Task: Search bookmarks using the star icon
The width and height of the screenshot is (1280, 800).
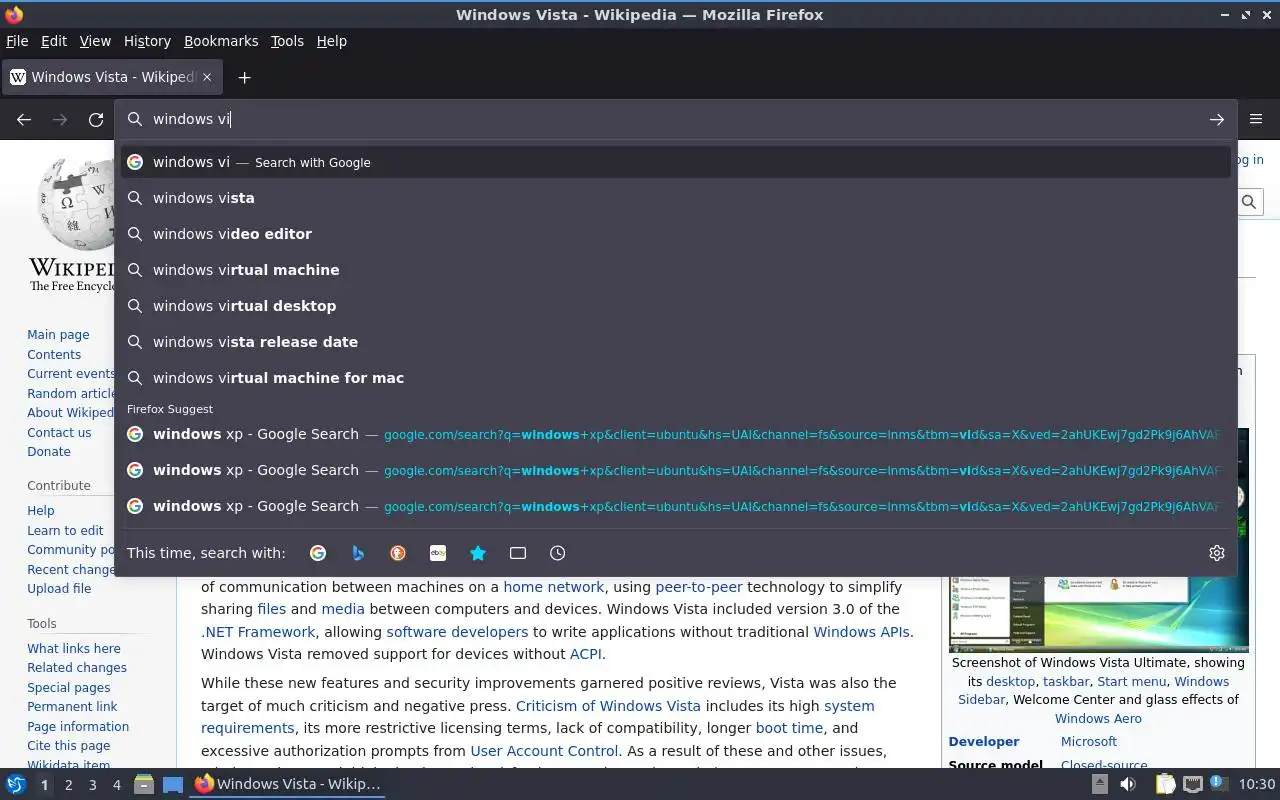Action: pyautogui.click(x=478, y=553)
